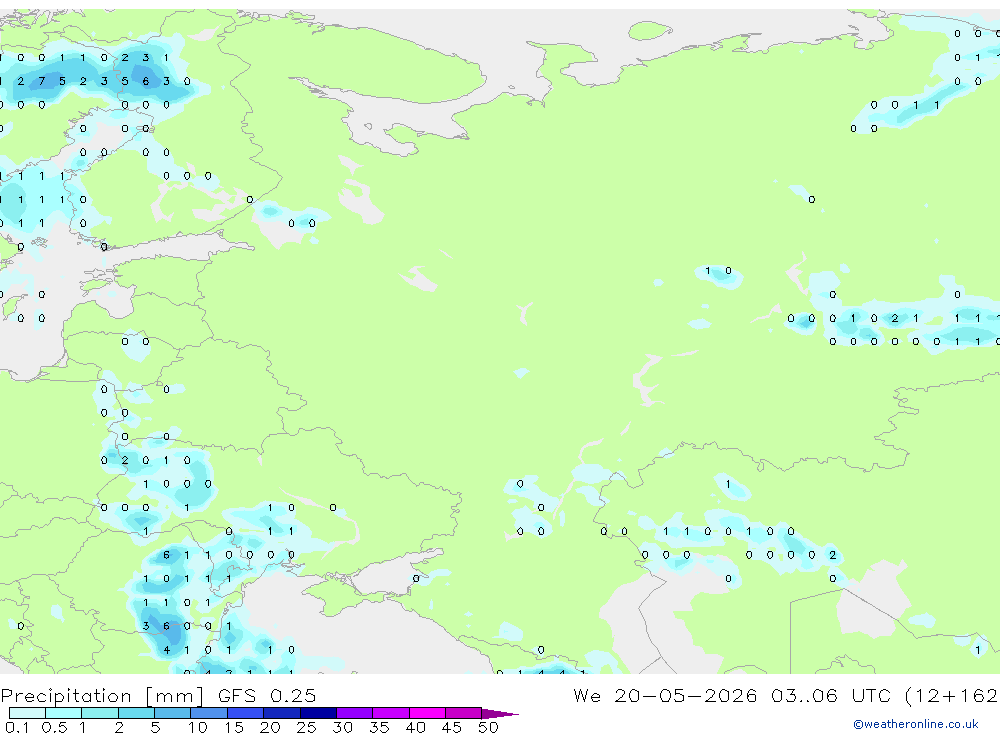Pick the legend swatch between 1 and 2

[100, 713]
